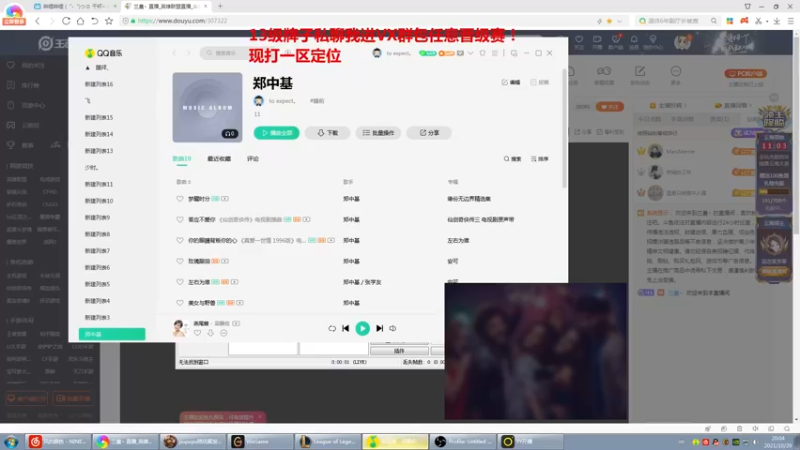
Task: Toggle heart on the 真爱一世情 song row
Action: [x=180, y=240]
